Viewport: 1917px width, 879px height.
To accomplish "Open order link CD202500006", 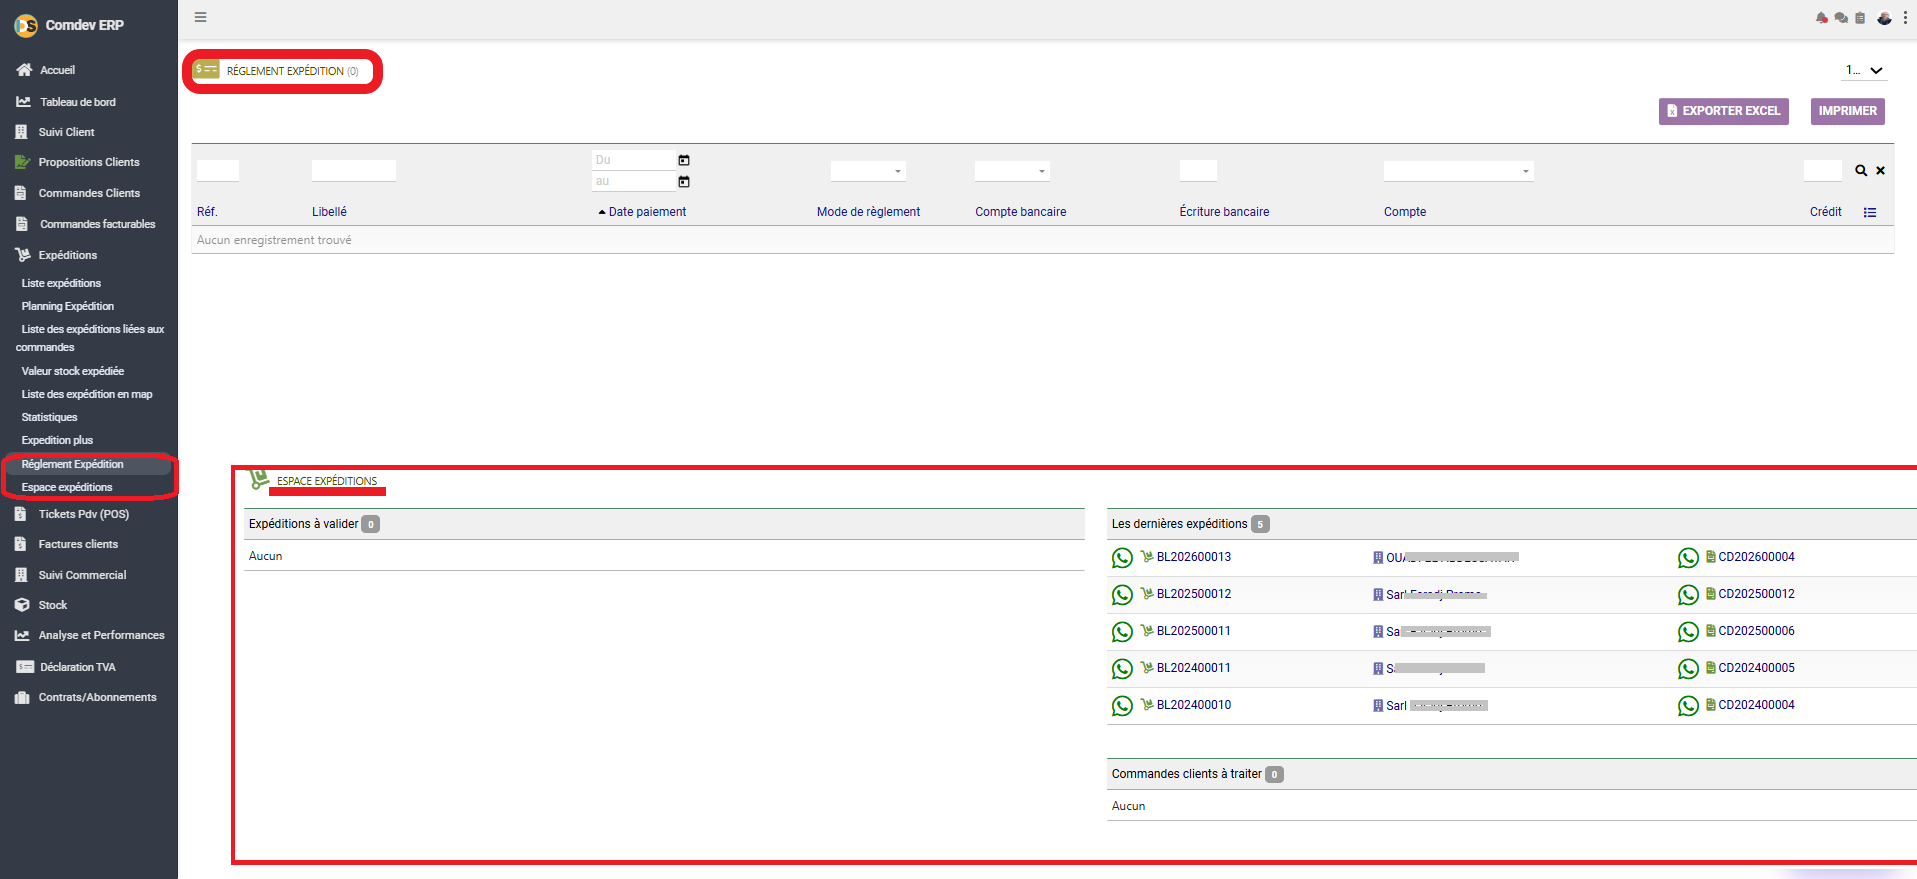I will 1756,631.
